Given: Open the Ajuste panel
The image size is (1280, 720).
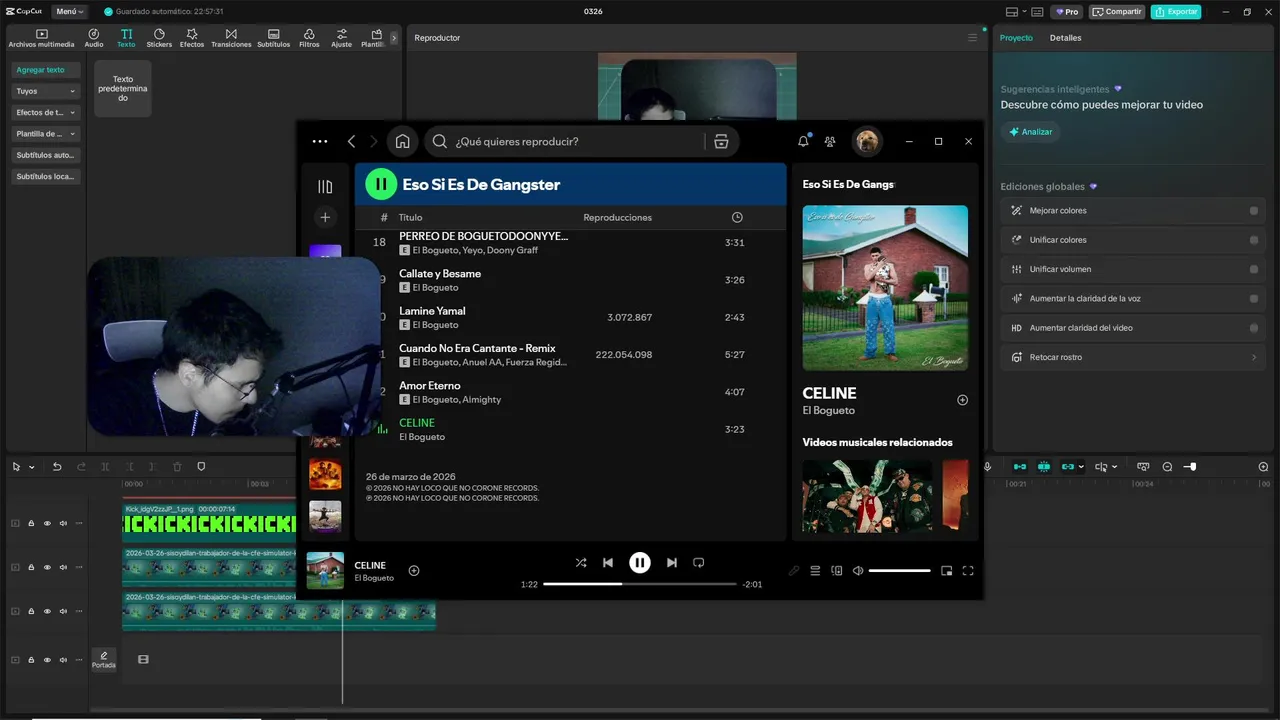Looking at the screenshot, I should 342,38.
